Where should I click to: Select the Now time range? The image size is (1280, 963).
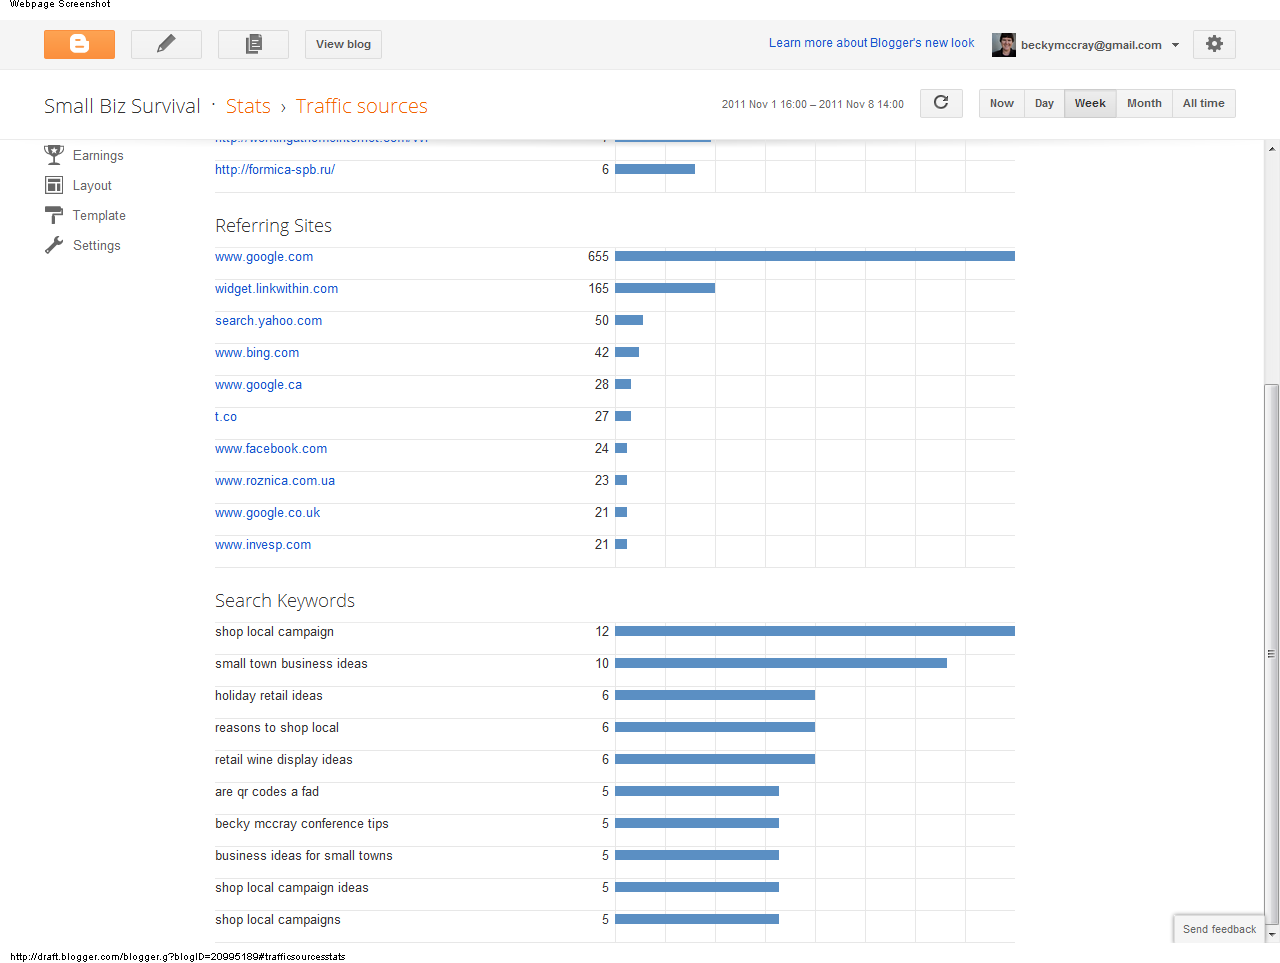1001,103
